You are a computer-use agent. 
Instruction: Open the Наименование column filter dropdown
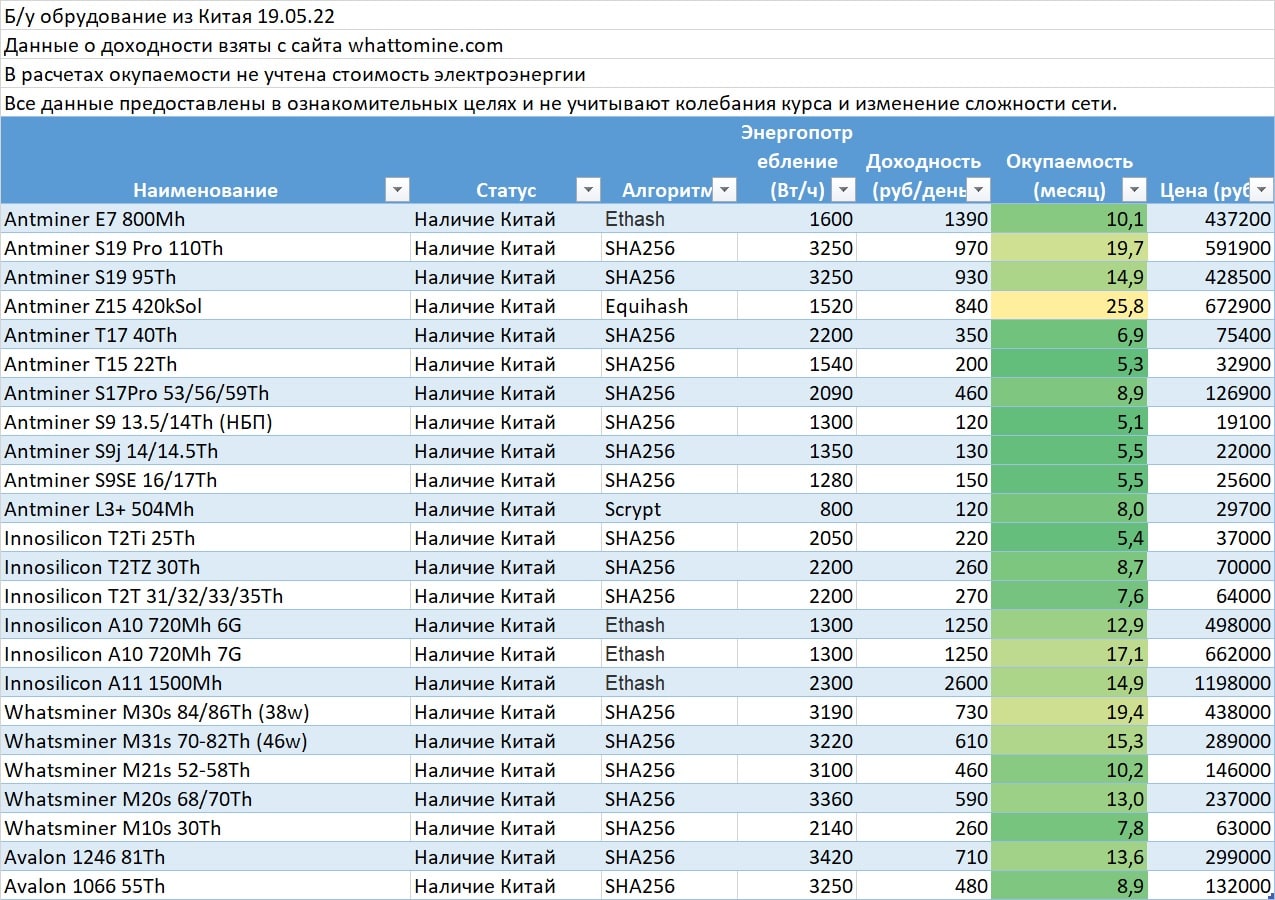pos(398,190)
